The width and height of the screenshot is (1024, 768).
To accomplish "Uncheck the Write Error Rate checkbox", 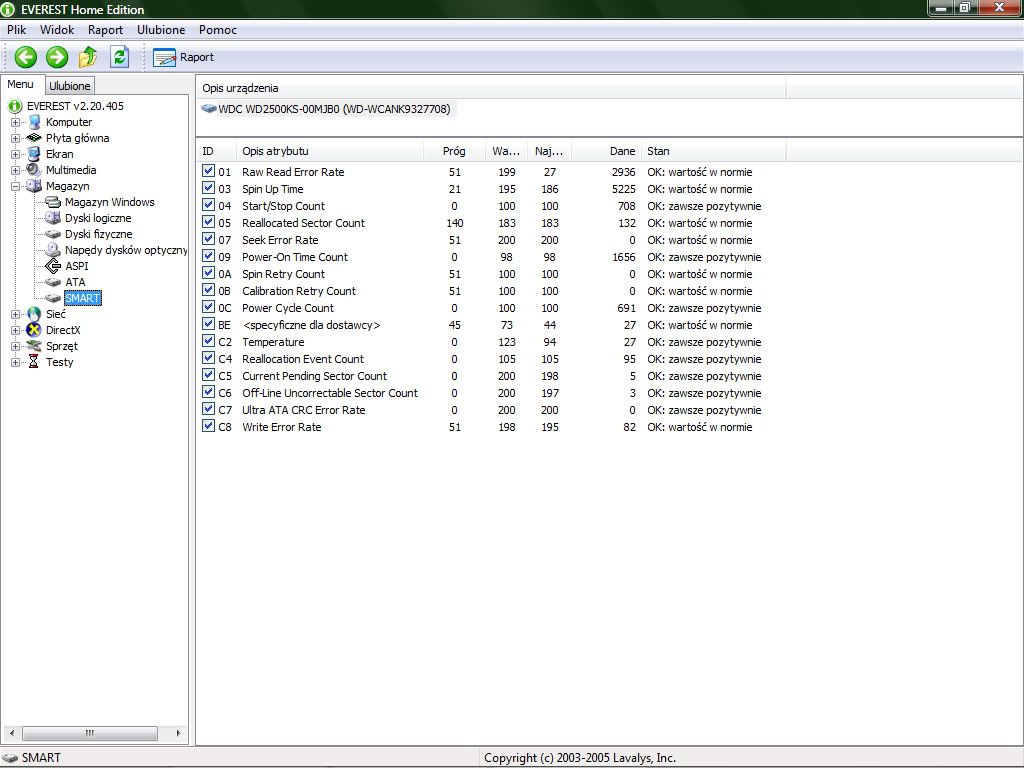I will [209, 427].
